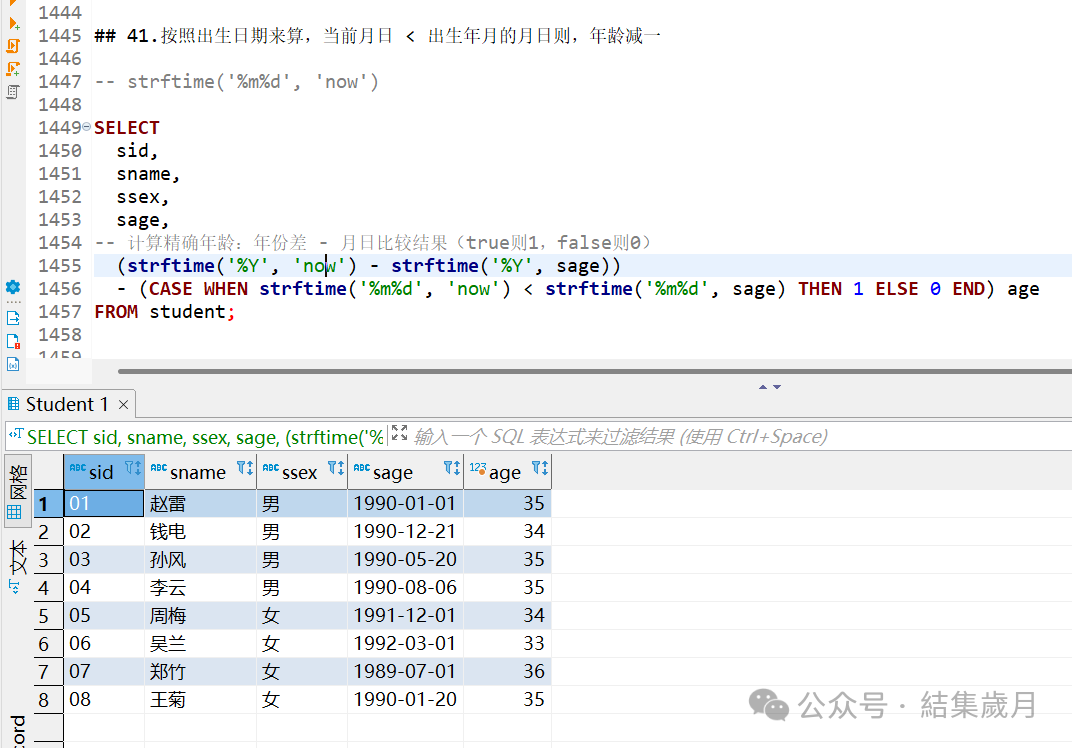Select row number 1 header
The image size is (1072, 748).
point(48,504)
